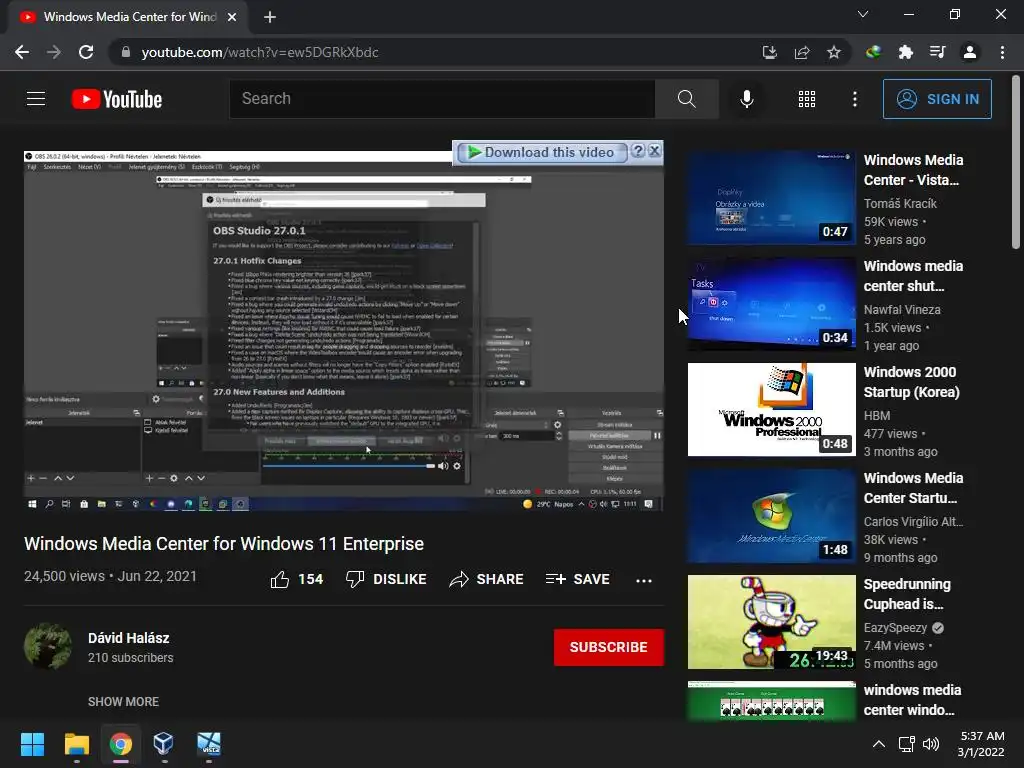Click the address bar URL

pos(260,52)
